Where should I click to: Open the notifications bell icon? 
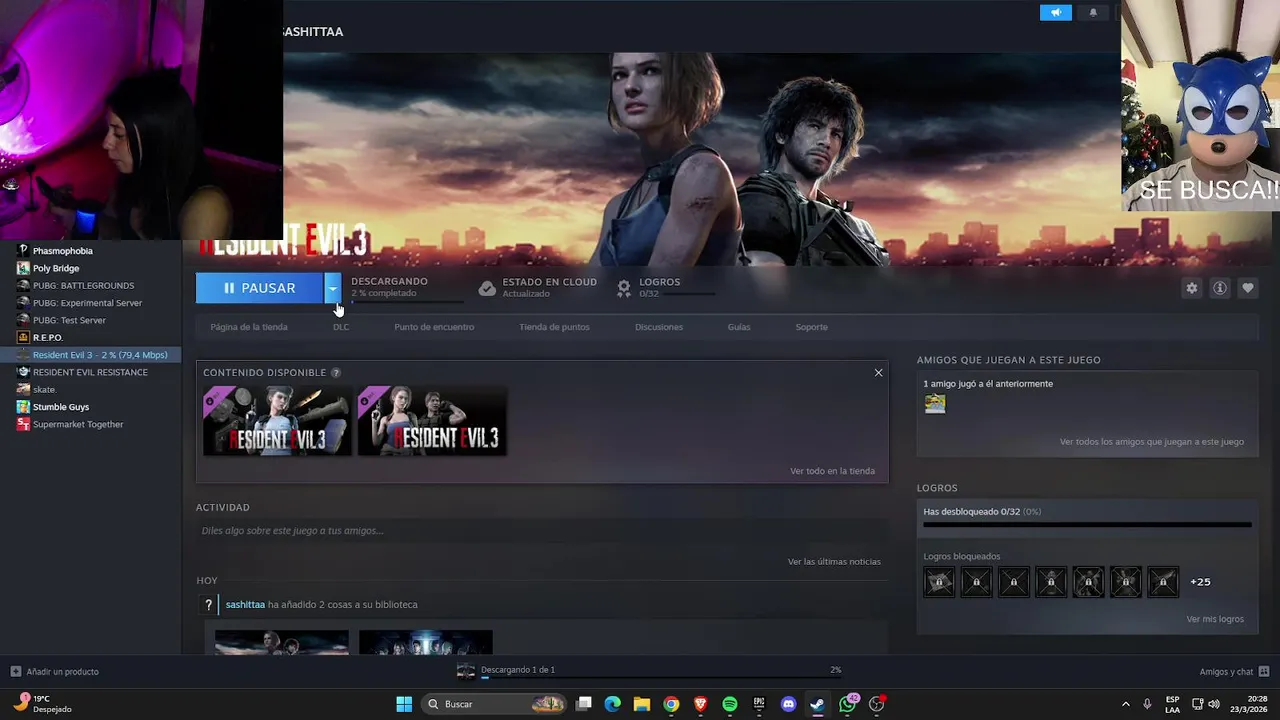1093,12
